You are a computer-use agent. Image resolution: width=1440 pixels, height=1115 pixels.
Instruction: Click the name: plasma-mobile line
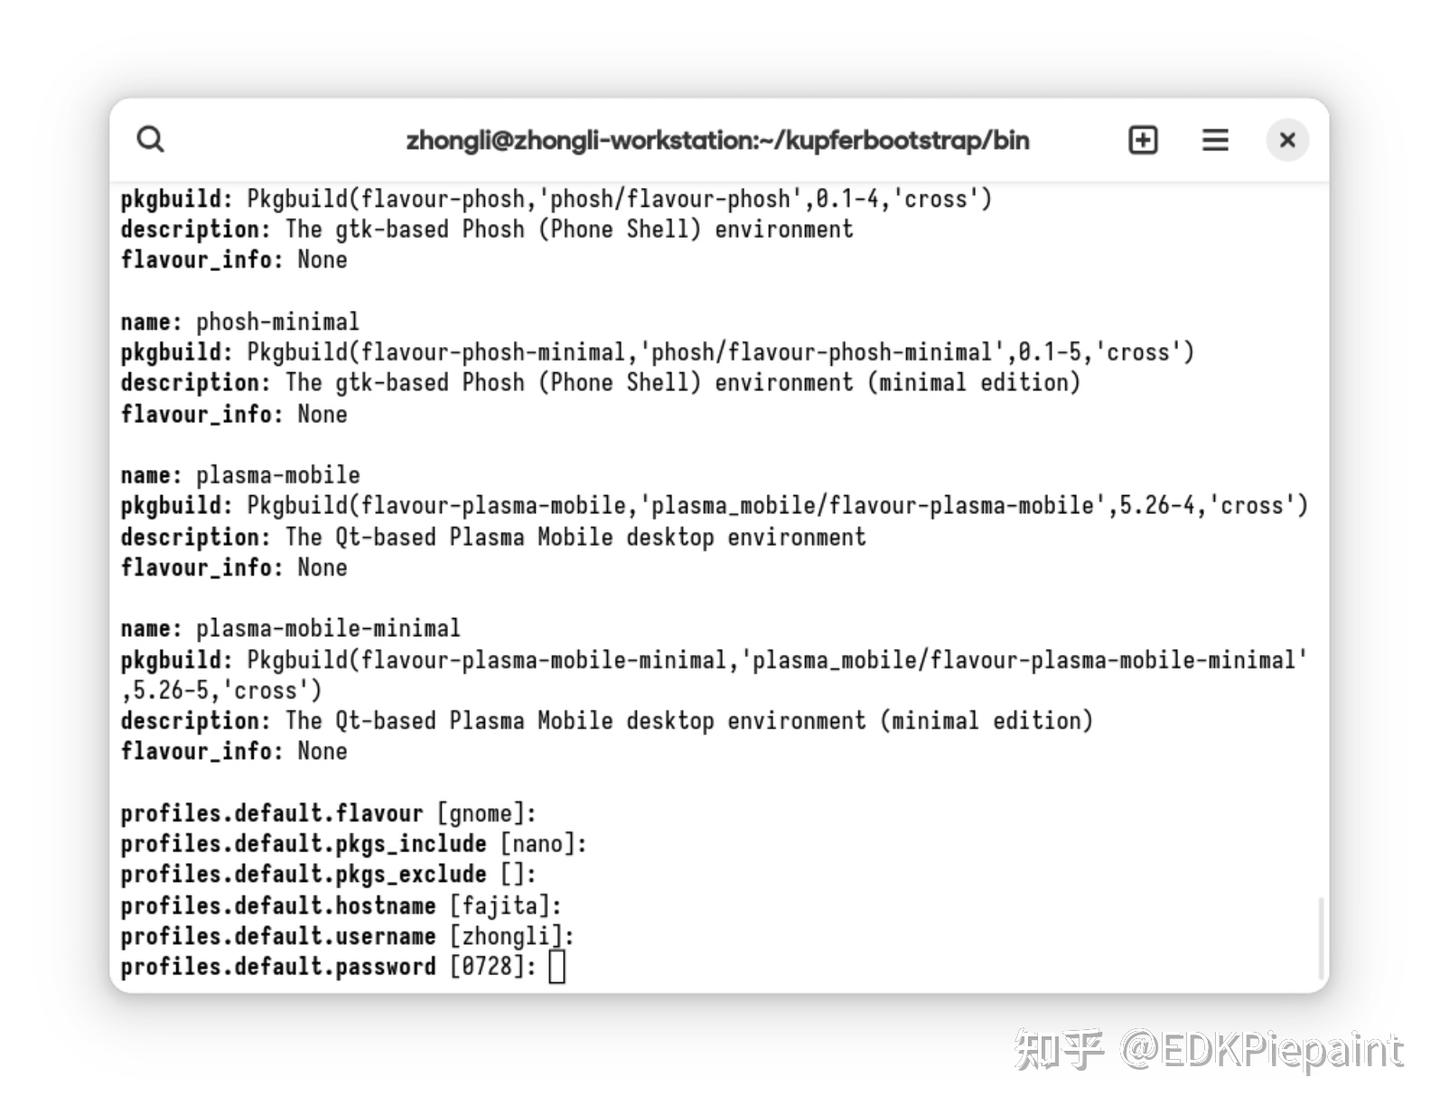240,475
